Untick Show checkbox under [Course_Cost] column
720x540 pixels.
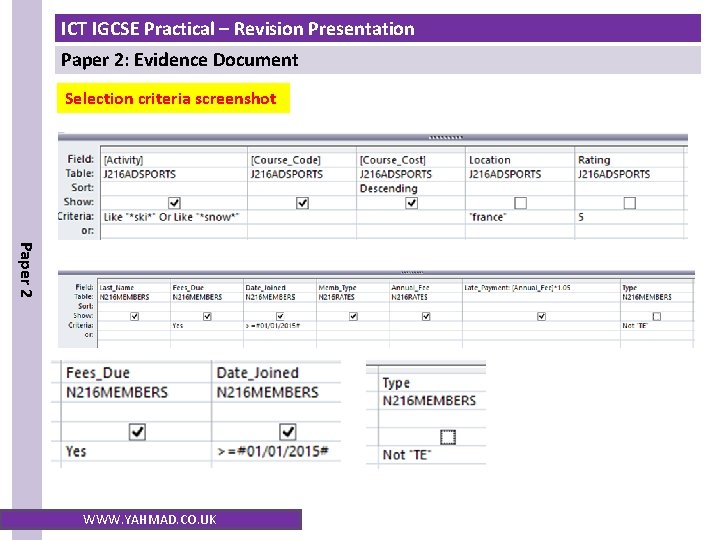pos(412,202)
